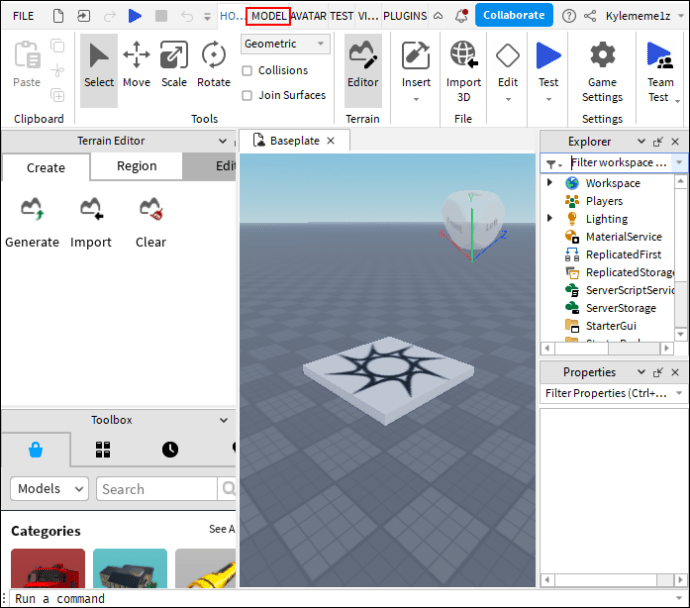This screenshot has width=690, height=608.
Task: Expand the Lighting tree node
Action: [549, 218]
